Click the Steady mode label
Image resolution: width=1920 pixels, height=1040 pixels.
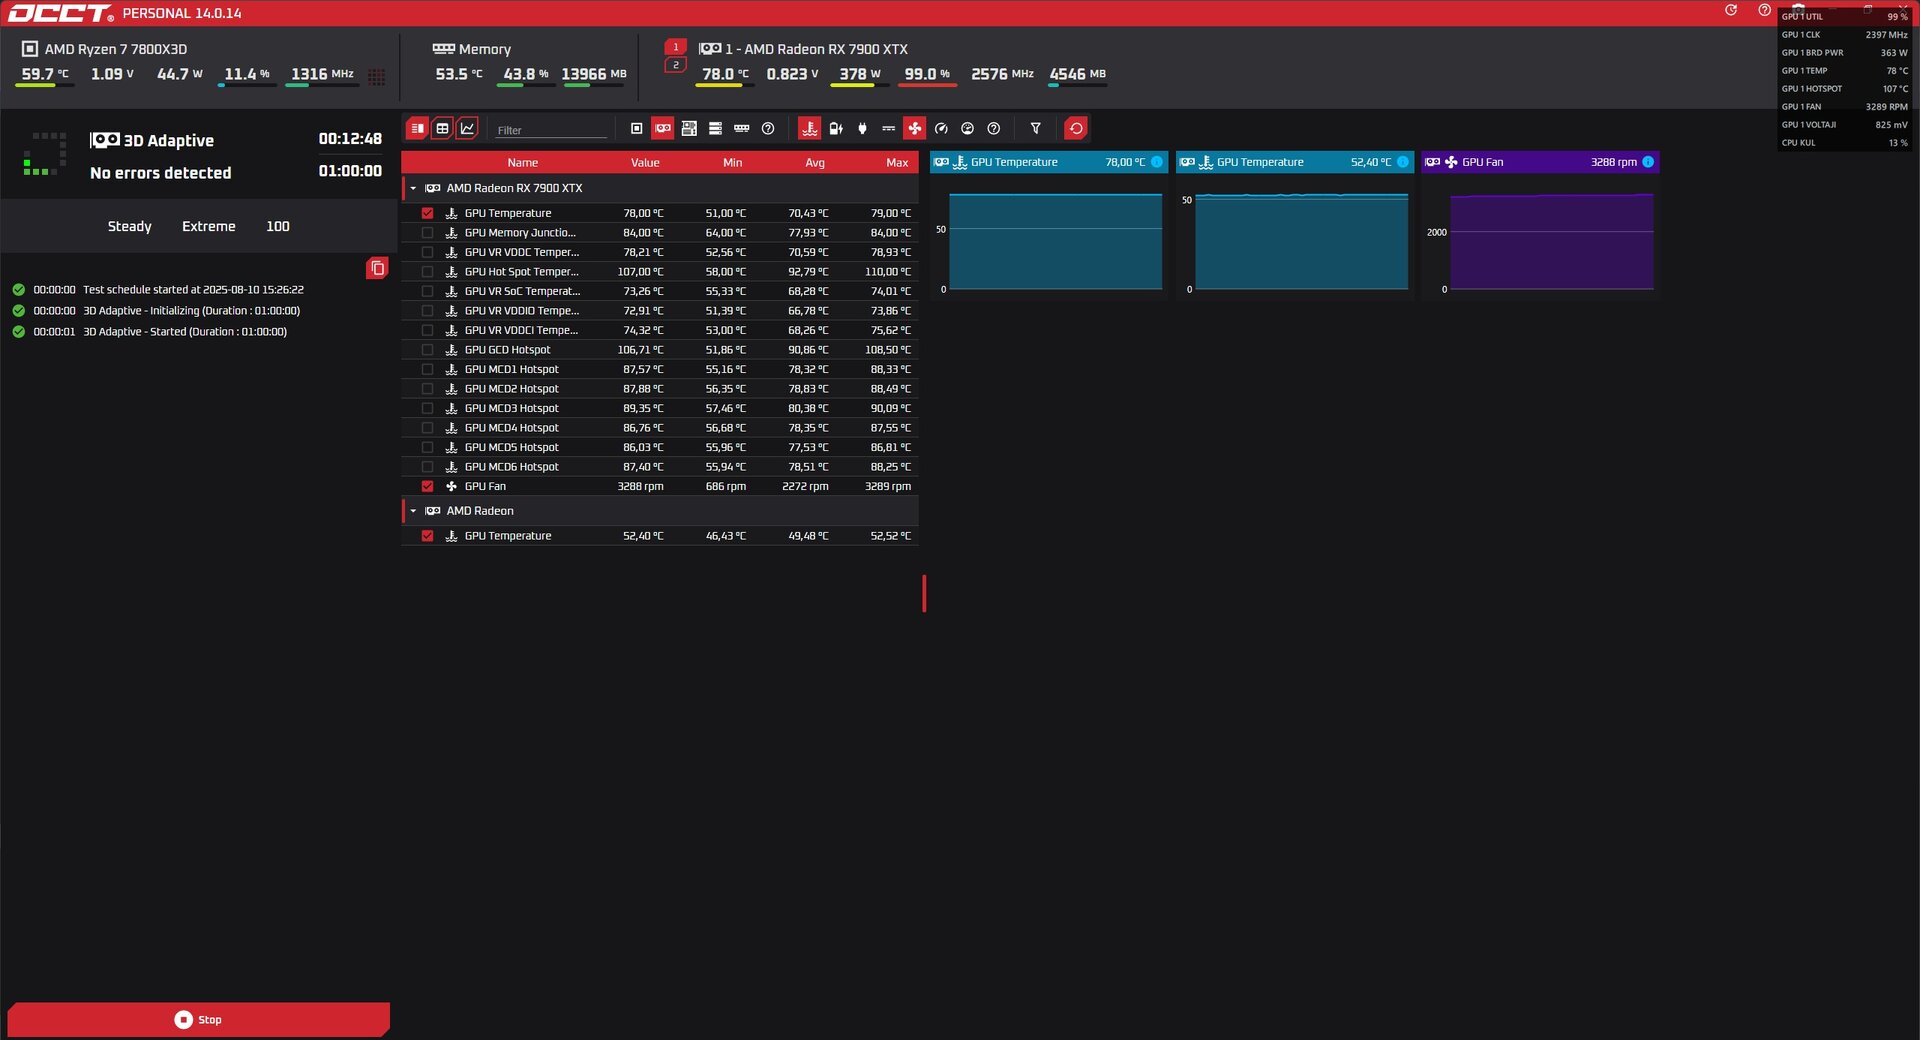130,227
